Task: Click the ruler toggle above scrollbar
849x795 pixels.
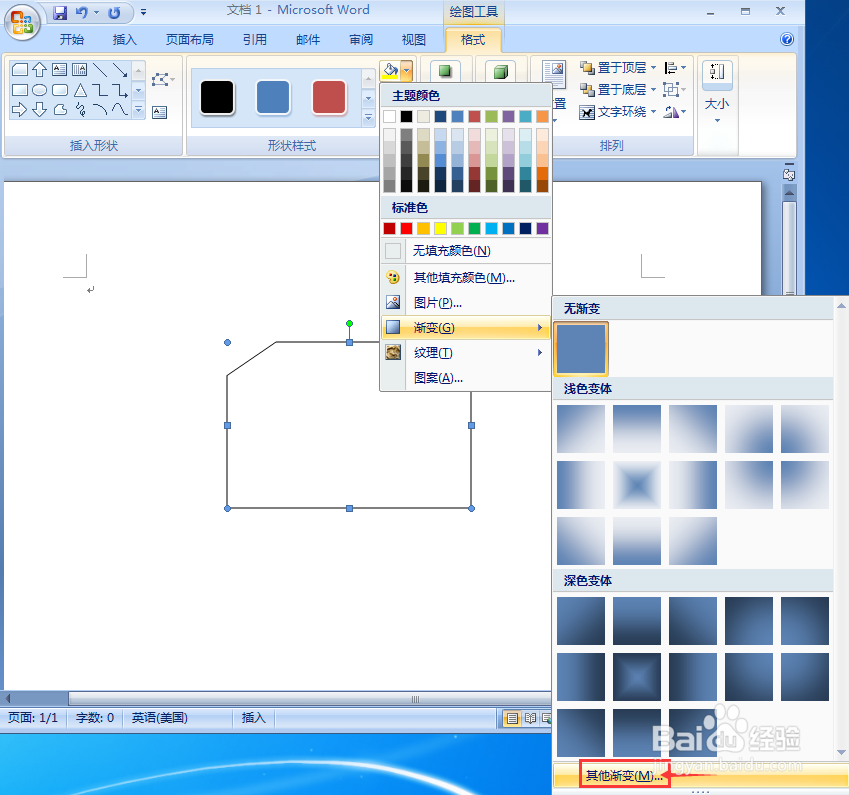Action: click(789, 174)
